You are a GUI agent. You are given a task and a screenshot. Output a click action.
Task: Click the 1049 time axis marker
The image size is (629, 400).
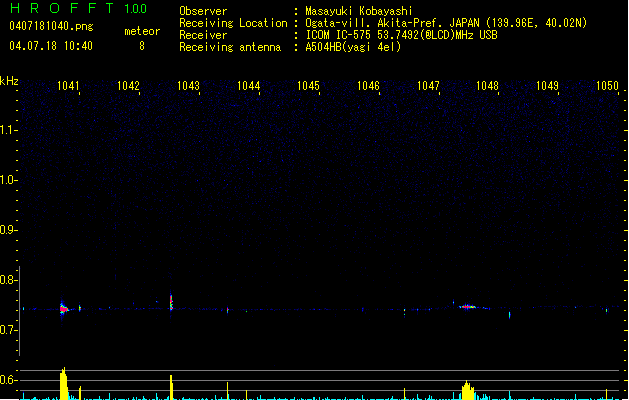pyautogui.click(x=548, y=86)
